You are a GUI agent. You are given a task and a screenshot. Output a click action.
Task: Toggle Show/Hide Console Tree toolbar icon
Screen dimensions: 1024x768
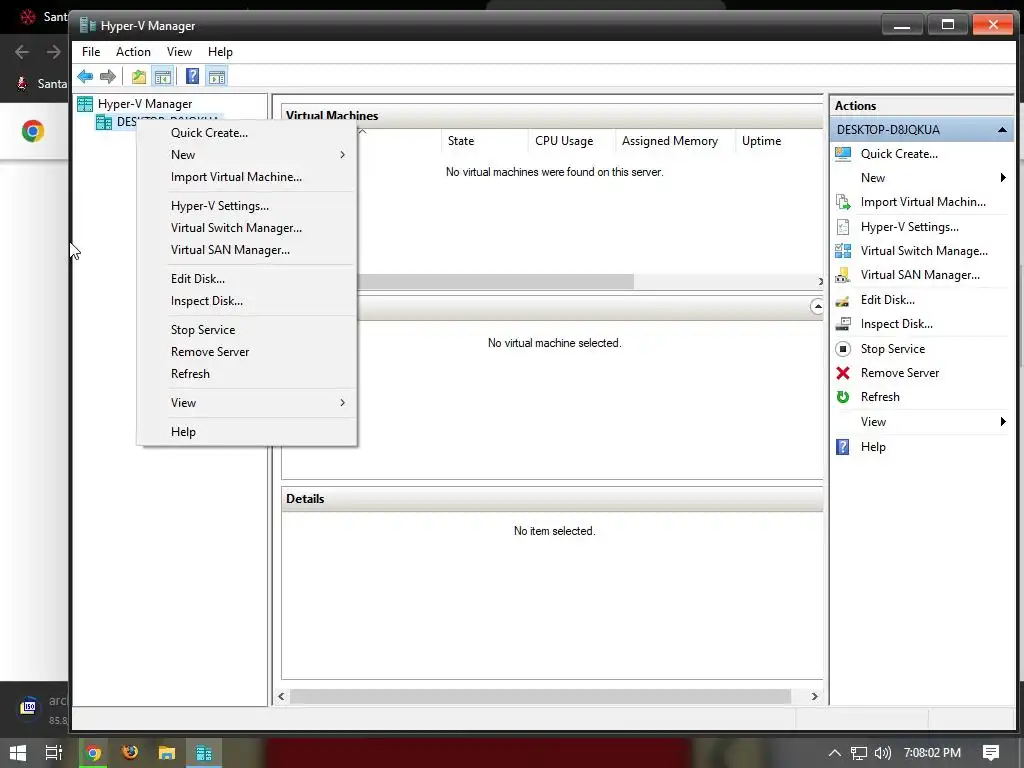coord(163,77)
